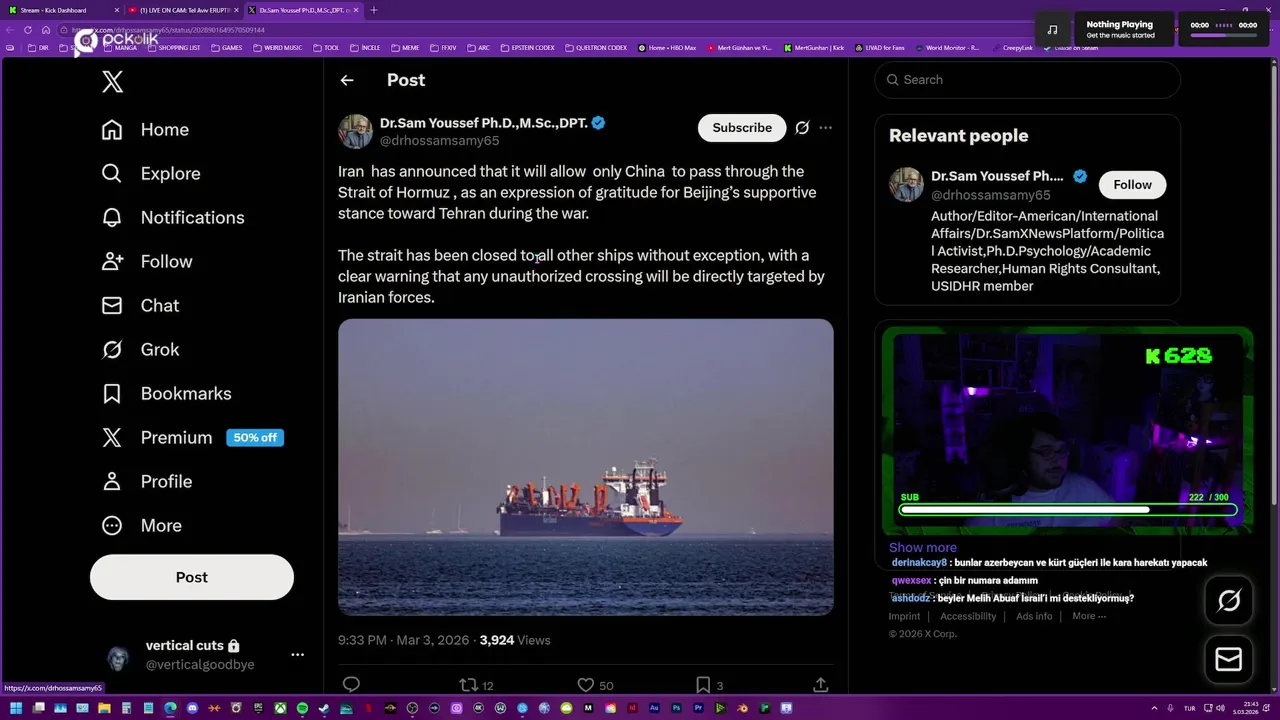Repost the post with 12 reposts
The width and height of the screenshot is (1280, 720).
(x=476, y=685)
